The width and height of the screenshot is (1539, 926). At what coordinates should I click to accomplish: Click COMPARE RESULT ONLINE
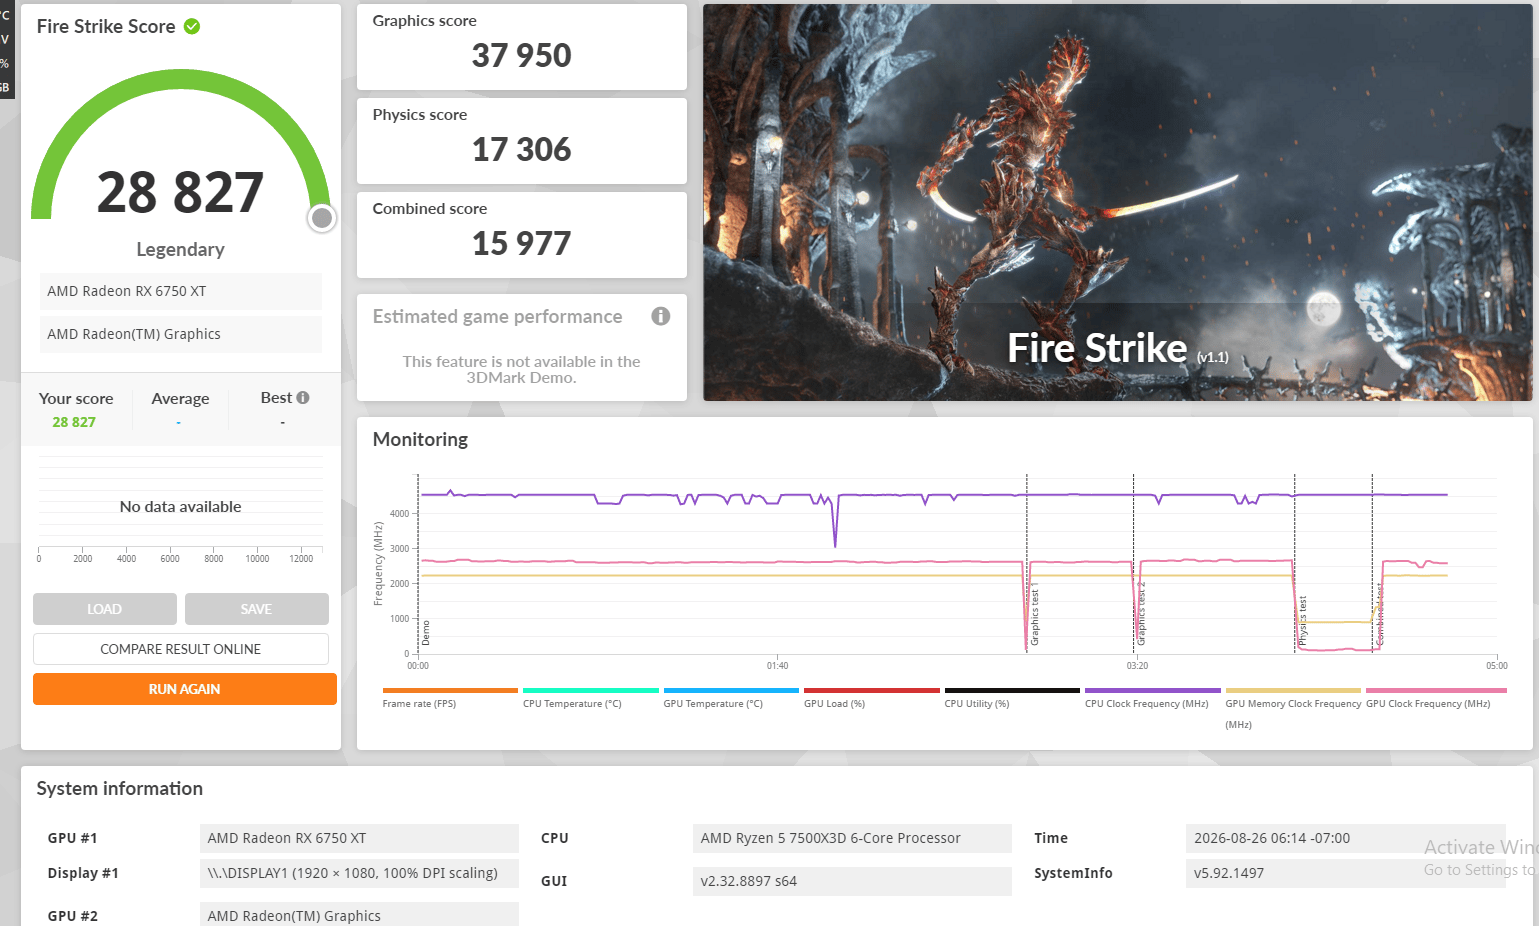click(181, 649)
